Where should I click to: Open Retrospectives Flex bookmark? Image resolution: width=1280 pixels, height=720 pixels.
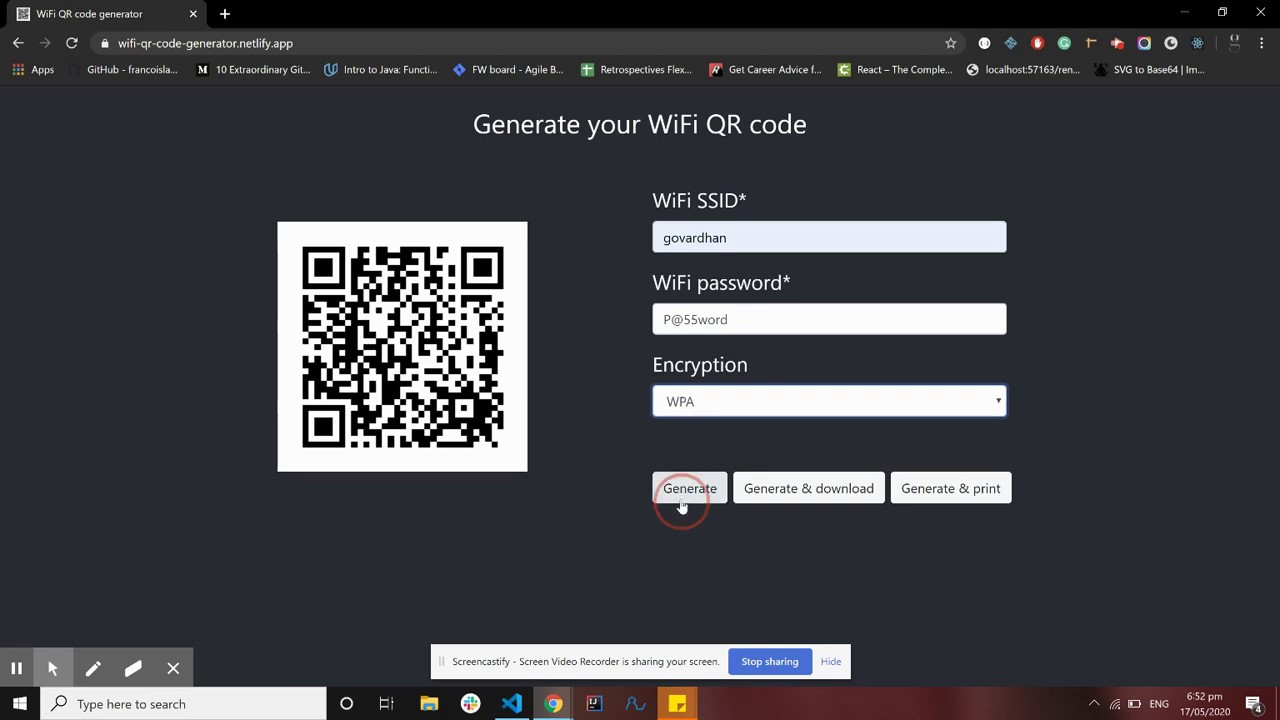[636, 69]
